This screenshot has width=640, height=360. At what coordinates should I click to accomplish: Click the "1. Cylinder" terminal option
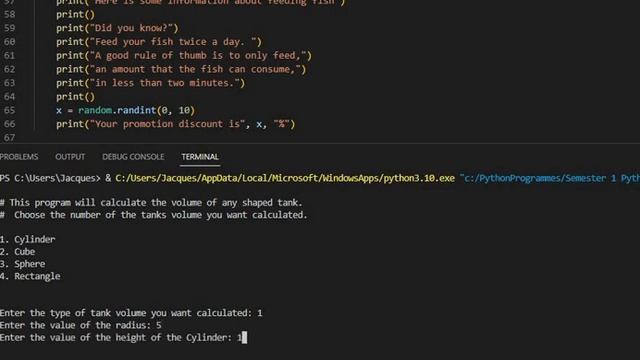27,240
